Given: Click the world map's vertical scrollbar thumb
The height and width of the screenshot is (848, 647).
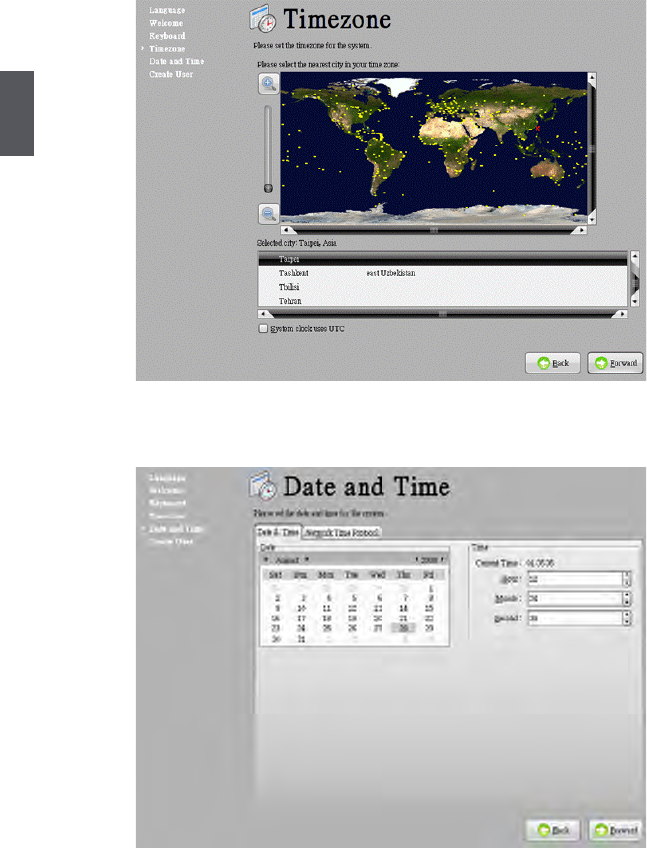Looking at the screenshot, I should coord(592,148).
